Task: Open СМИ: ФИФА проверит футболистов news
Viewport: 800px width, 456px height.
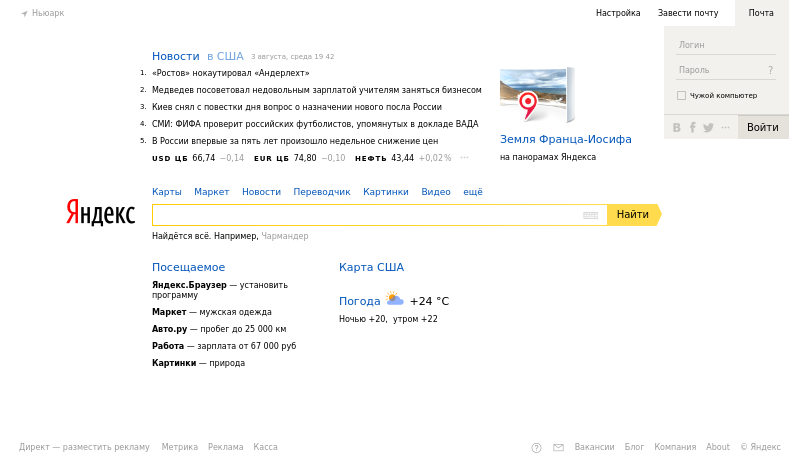Action: pyautogui.click(x=315, y=123)
